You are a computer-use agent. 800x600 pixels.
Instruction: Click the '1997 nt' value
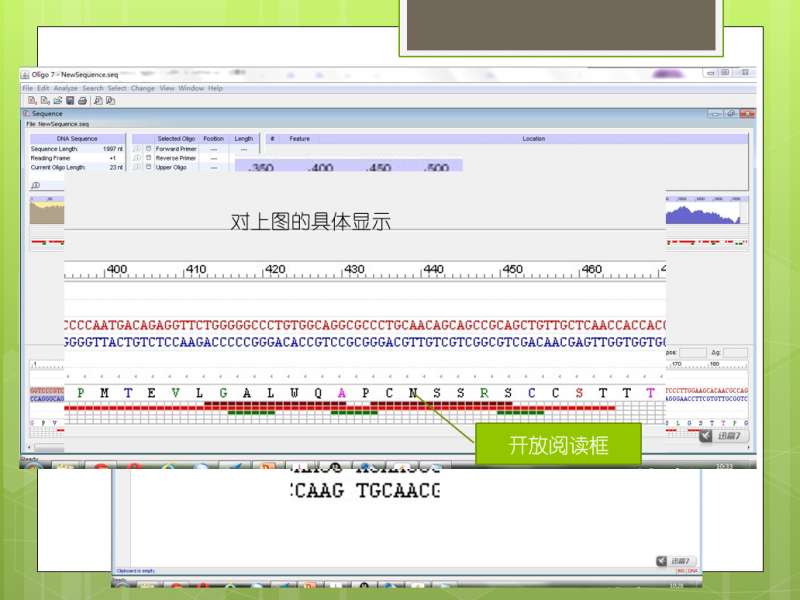click(113, 149)
